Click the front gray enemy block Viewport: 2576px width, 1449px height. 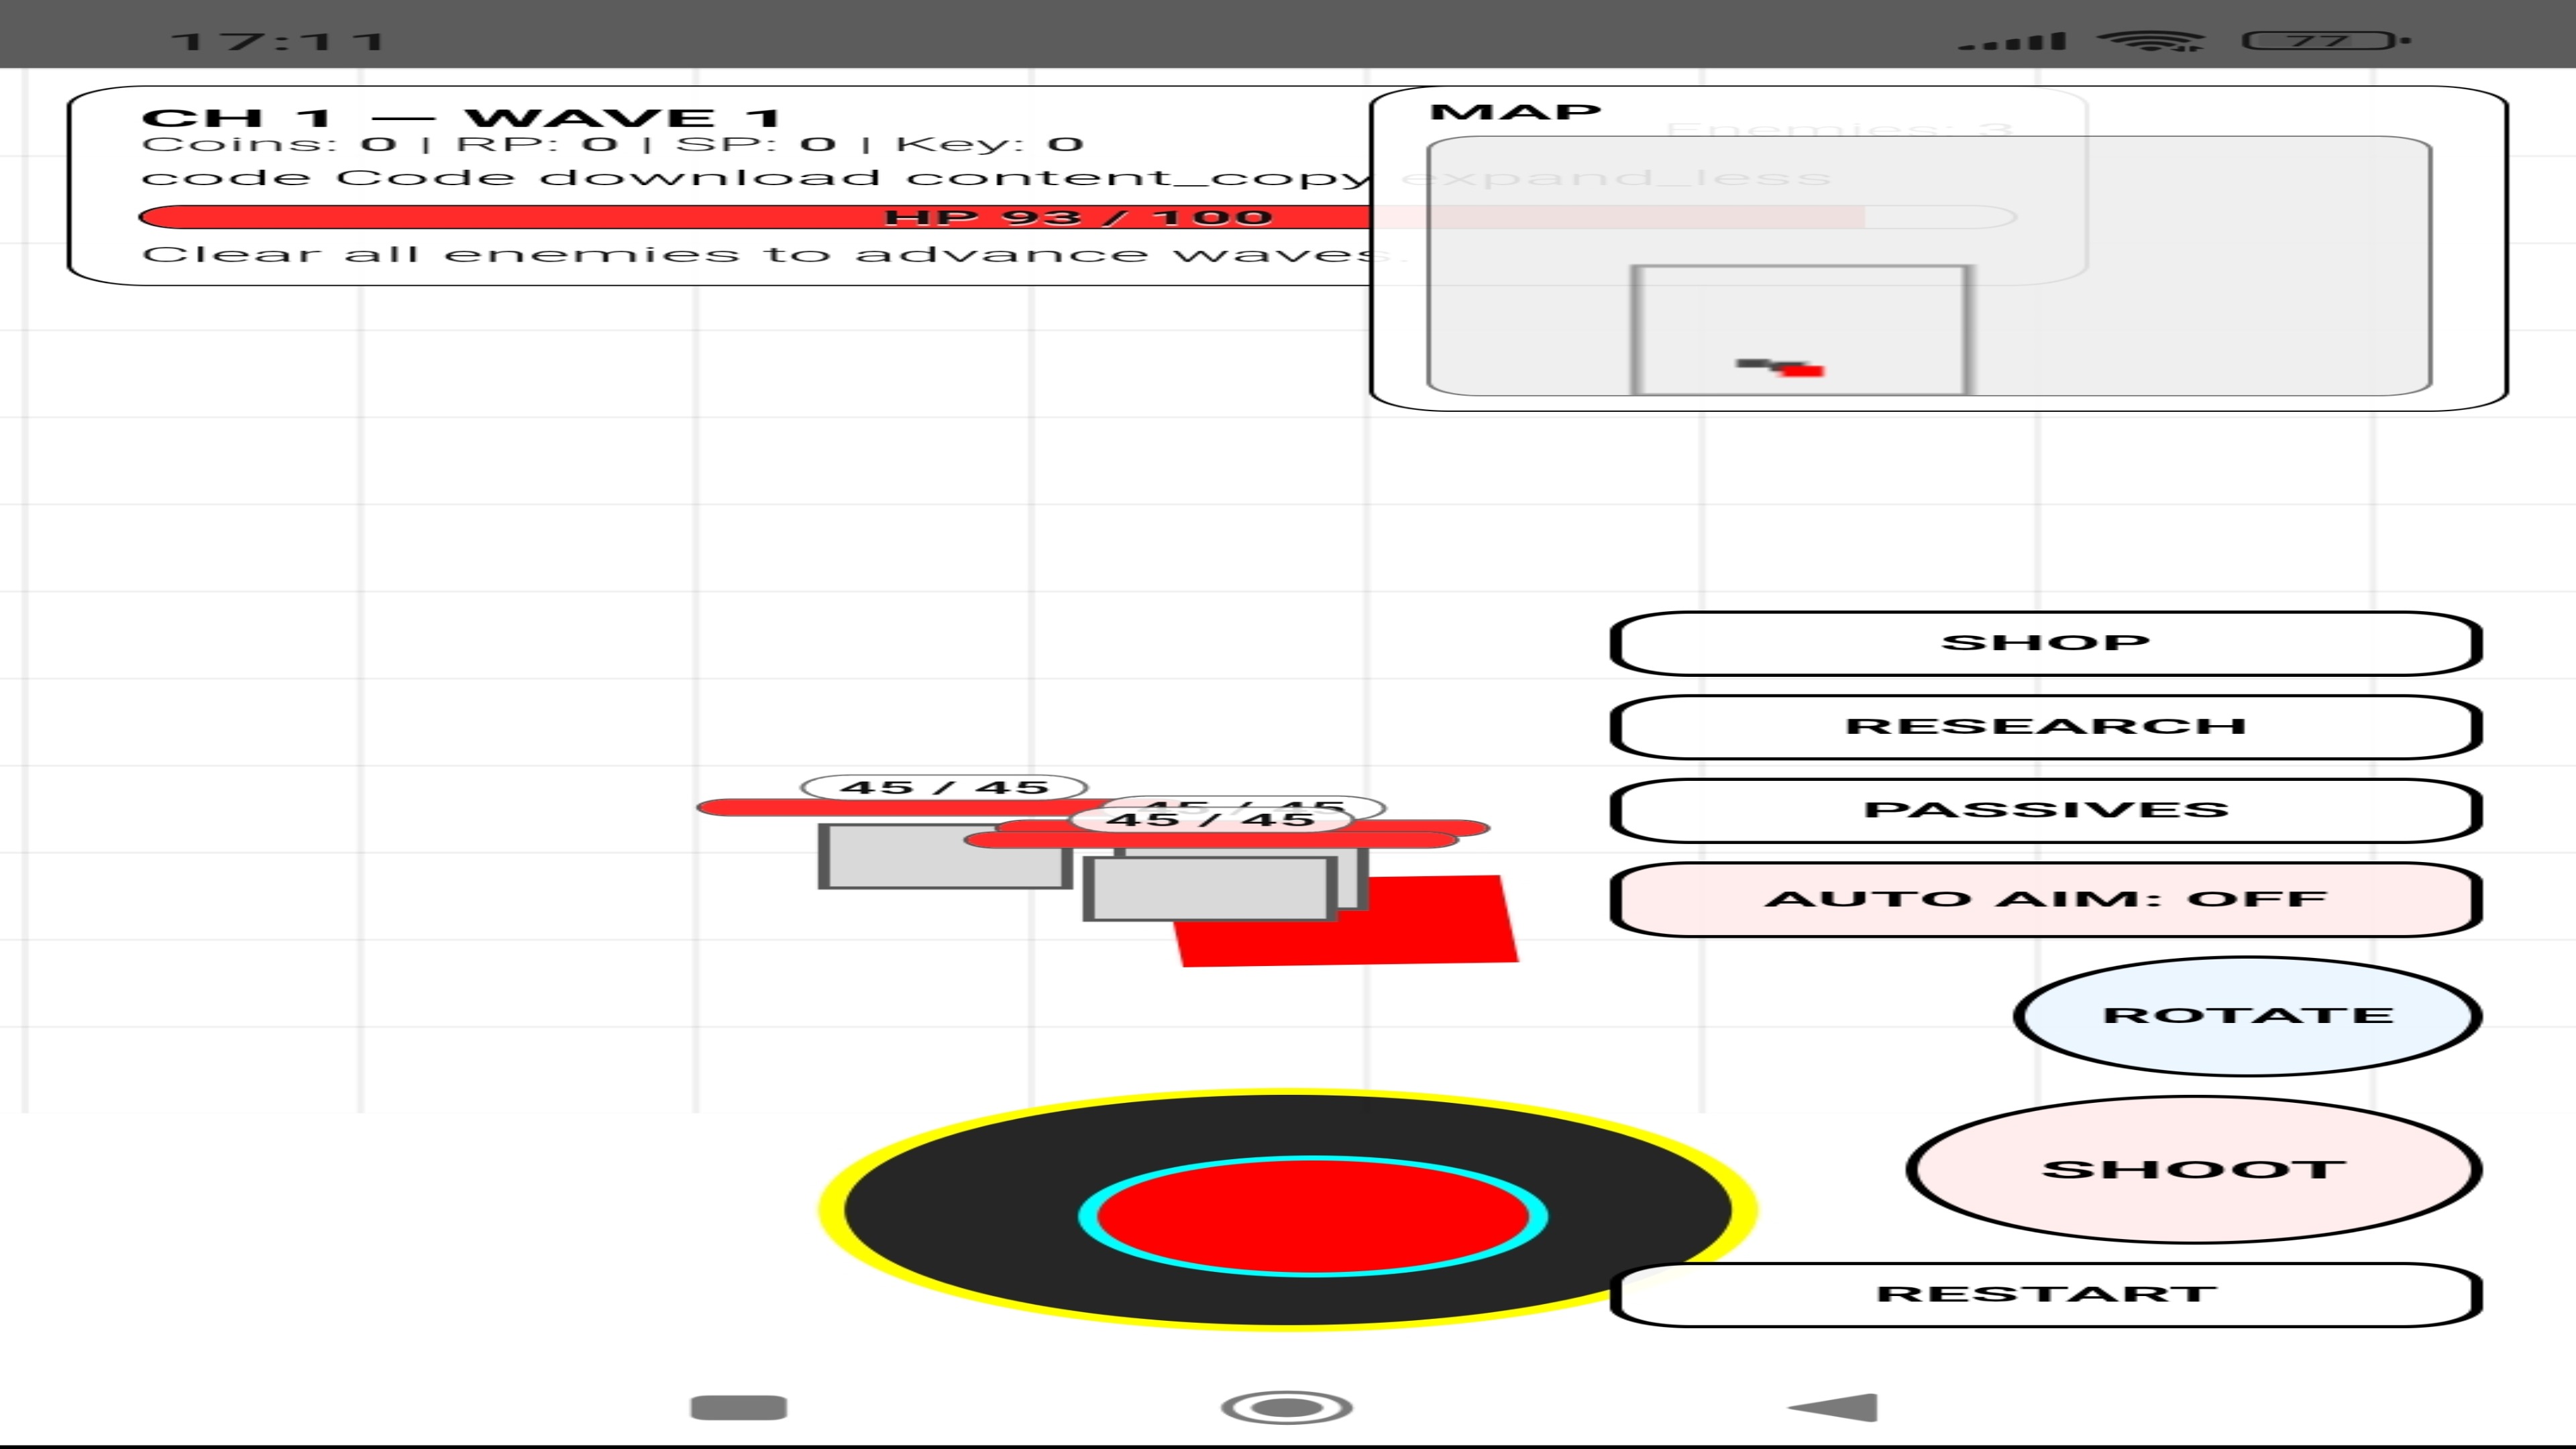(x=1210, y=888)
